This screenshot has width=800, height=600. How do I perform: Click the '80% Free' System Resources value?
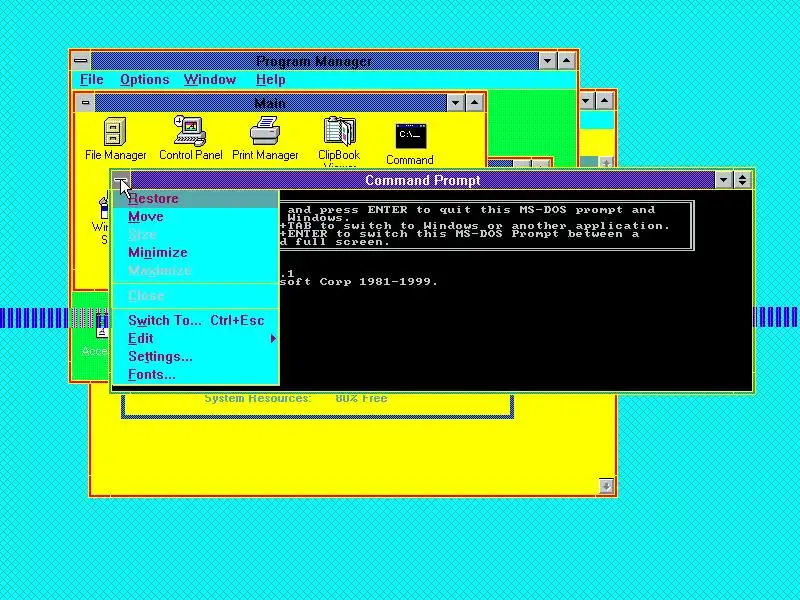[361, 398]
